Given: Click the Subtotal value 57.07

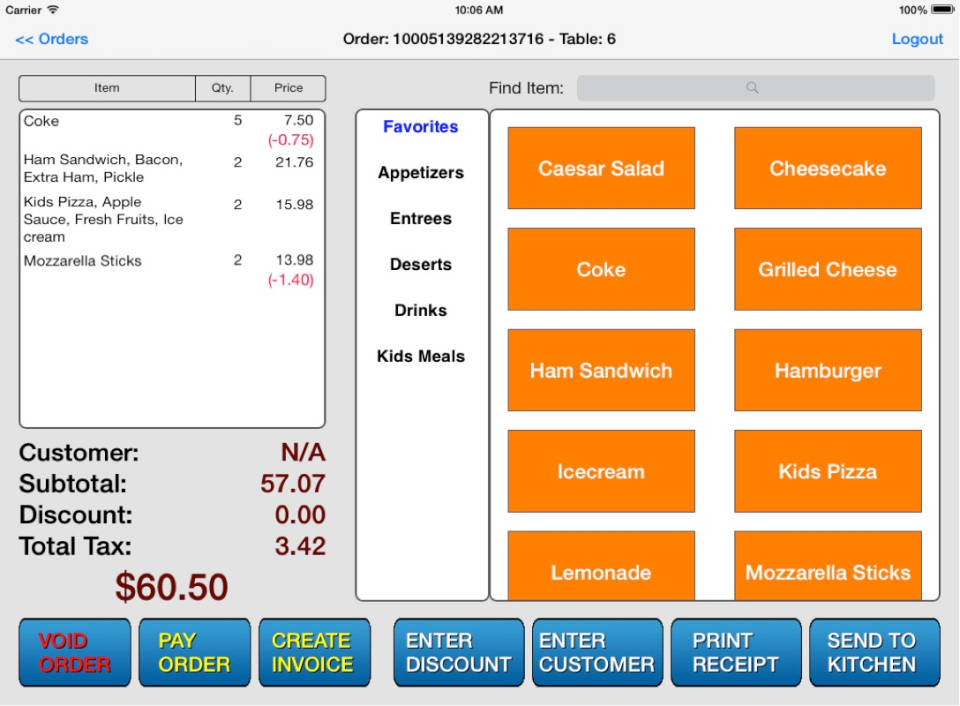Looking at the screenshot, I should tap(293, 484).
